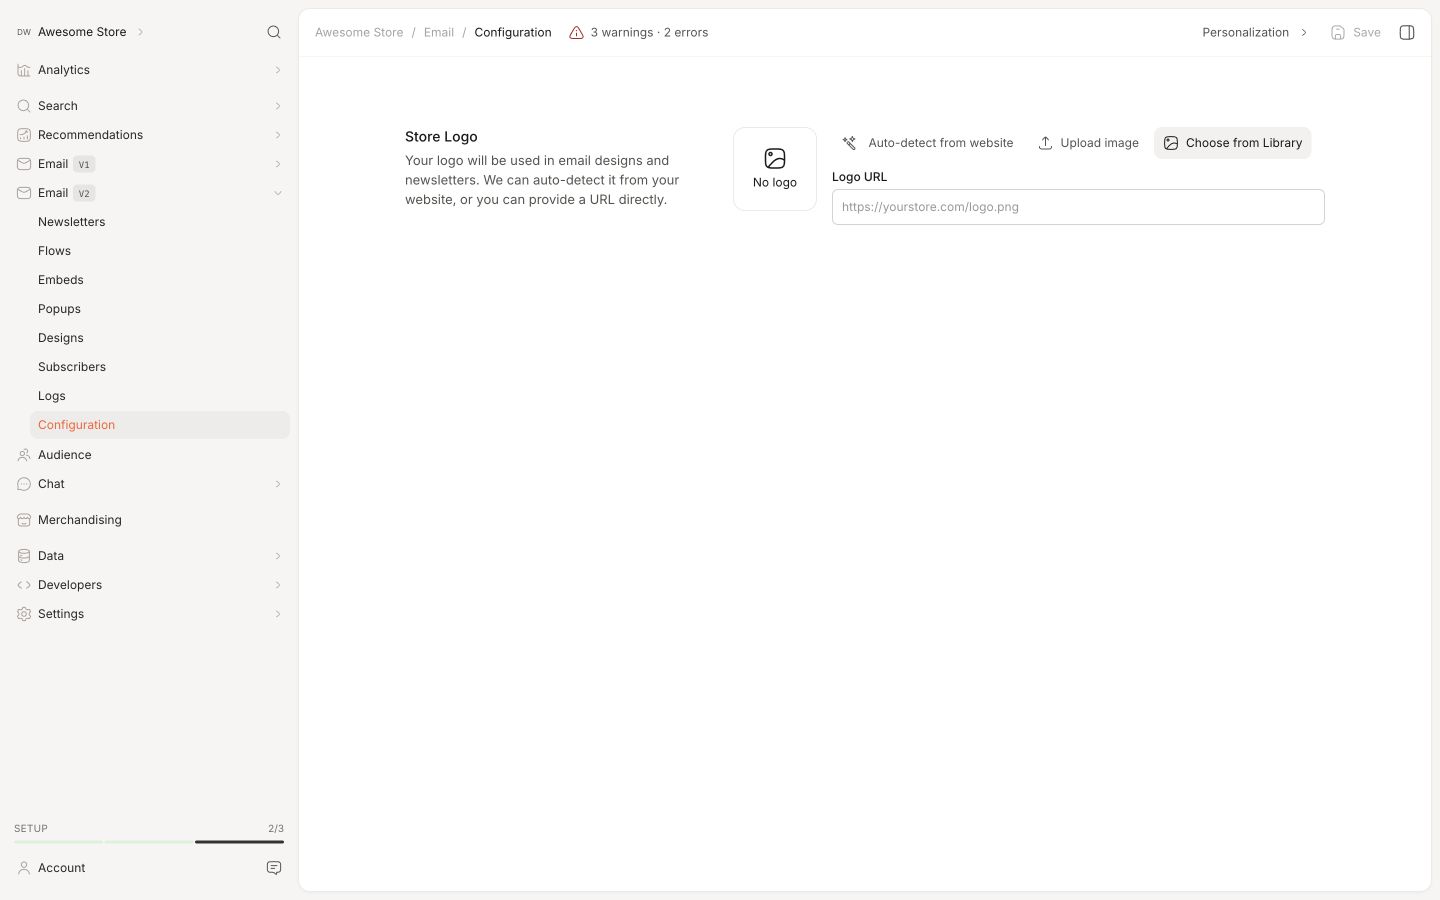1440x900 pixels.
Task: Open the sidebar search icon
Action: [x=274, y=32]
